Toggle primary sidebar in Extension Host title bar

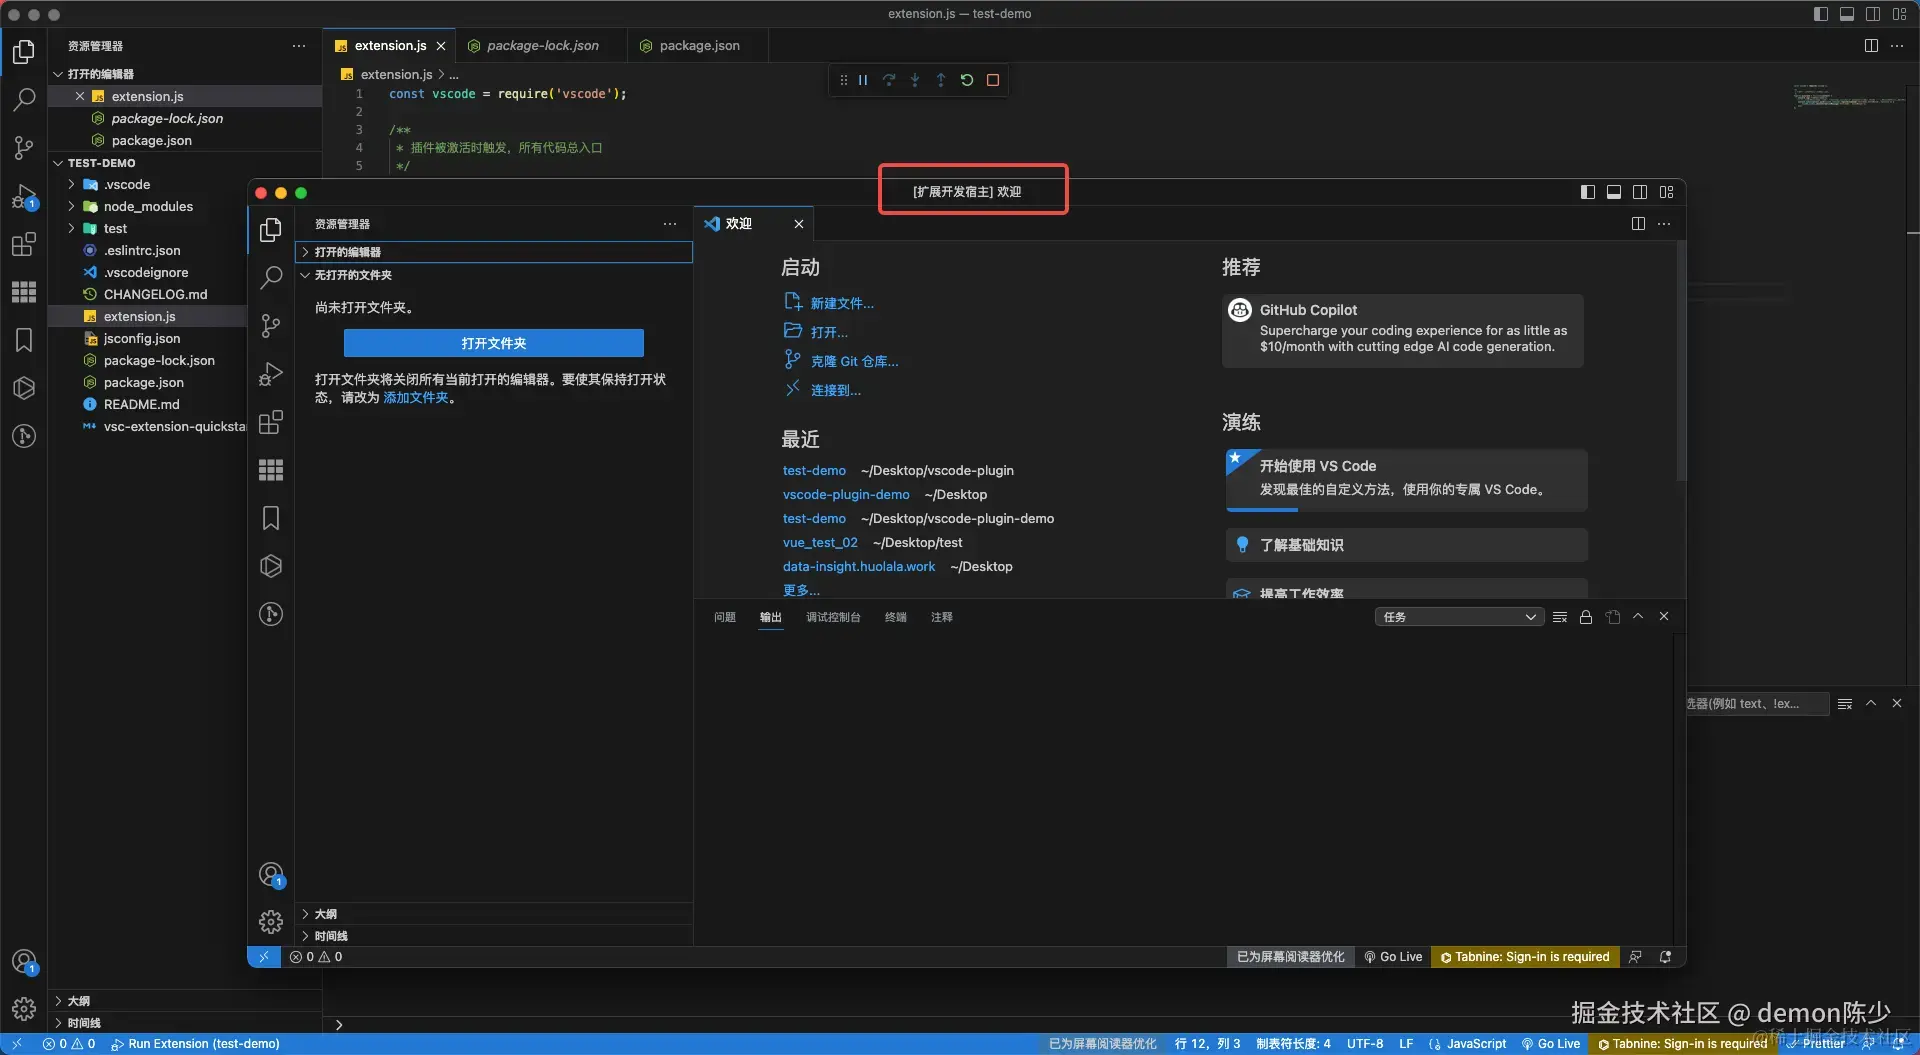pos(1588,192)
